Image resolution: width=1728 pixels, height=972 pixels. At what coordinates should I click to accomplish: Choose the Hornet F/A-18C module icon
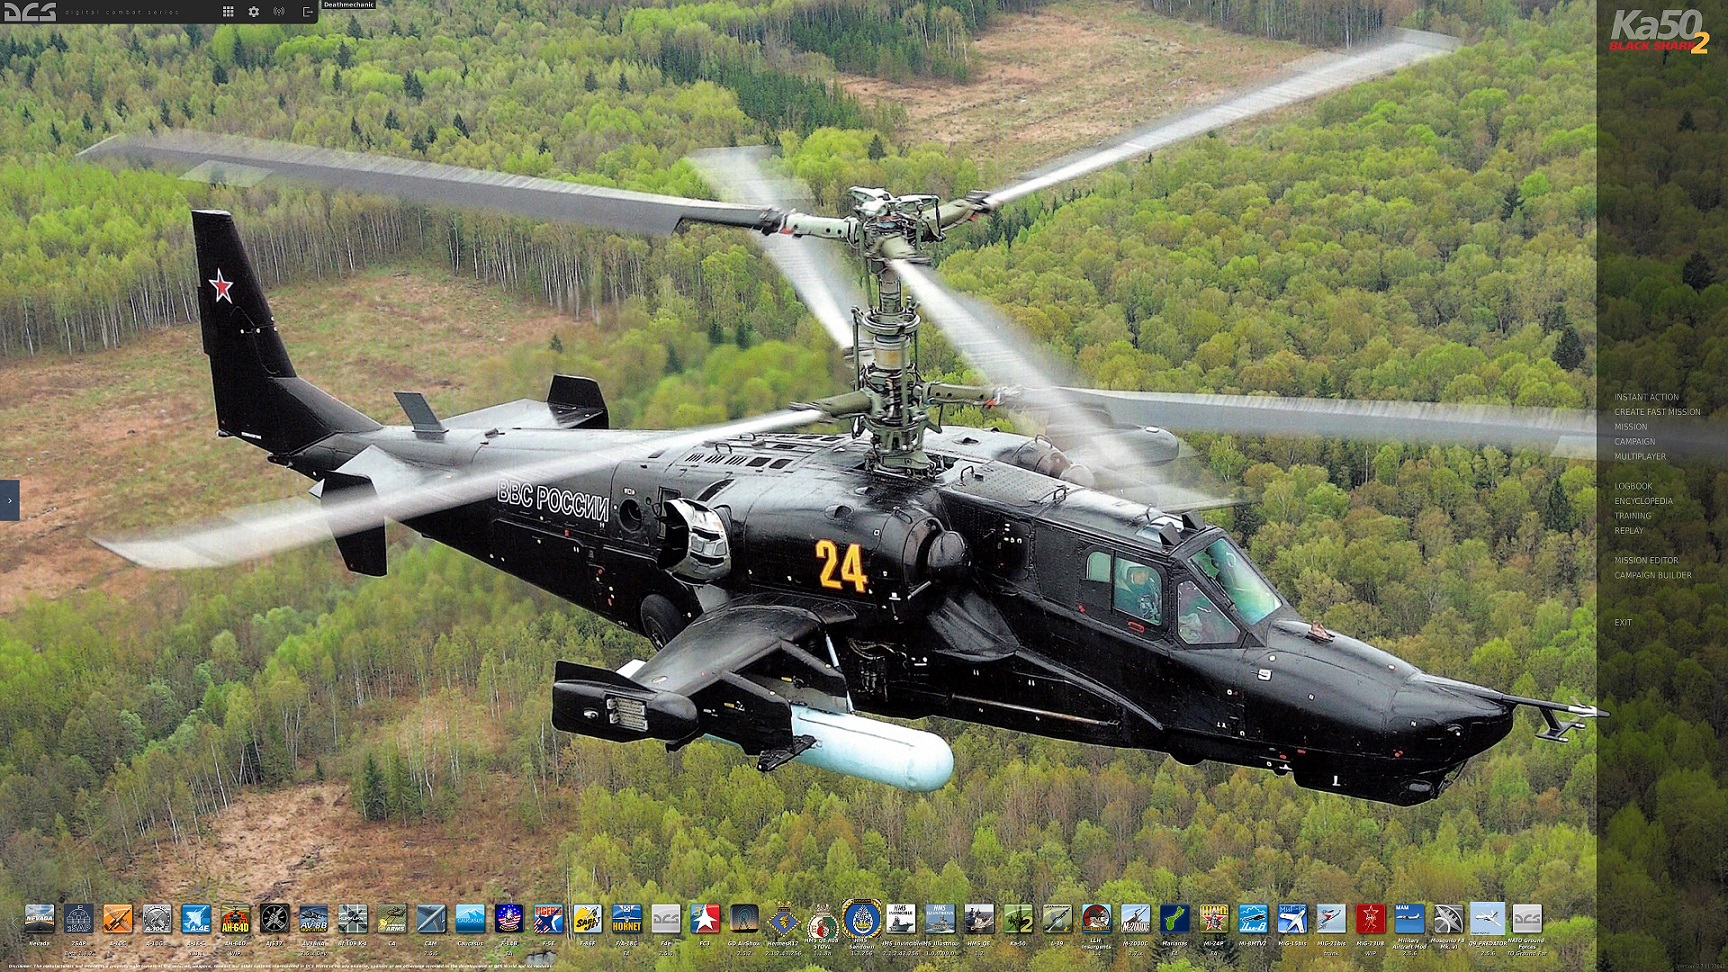tap(627, 919)
